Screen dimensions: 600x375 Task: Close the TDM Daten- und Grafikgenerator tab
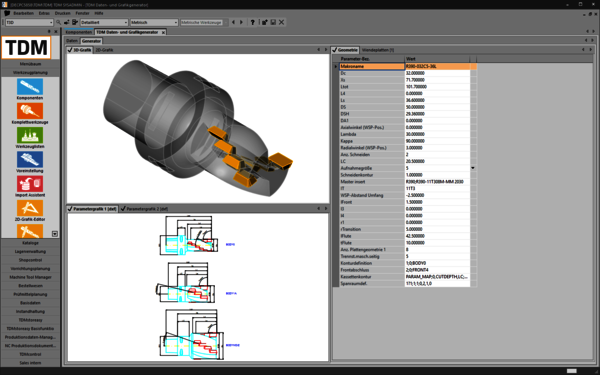tap(163, 33)
